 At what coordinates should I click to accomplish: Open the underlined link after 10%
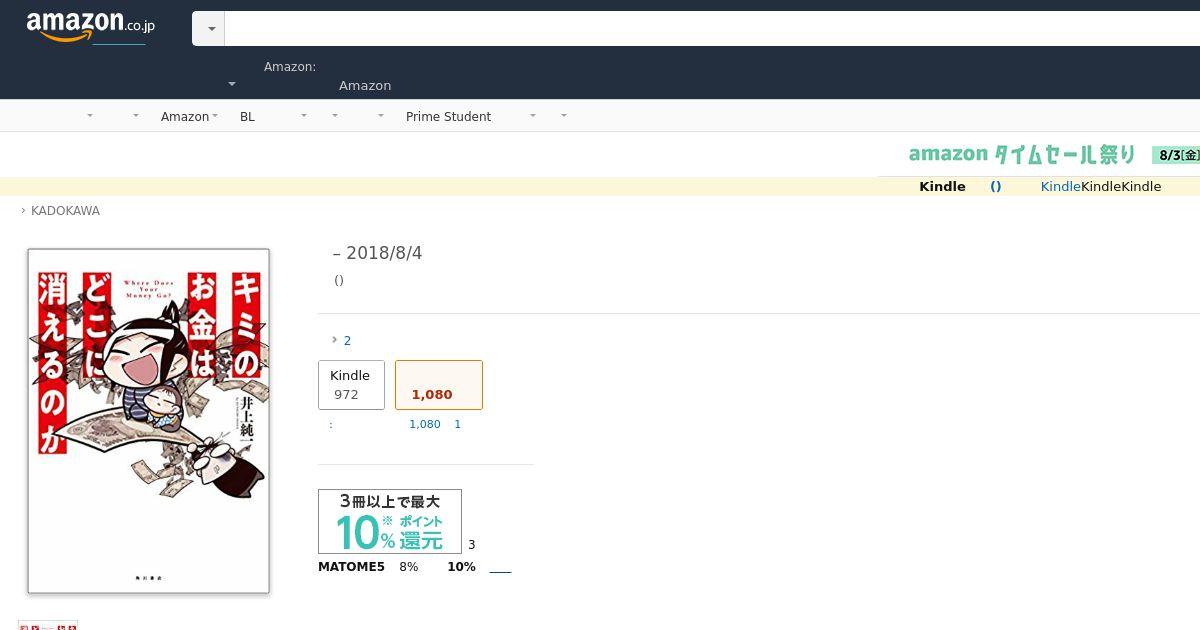coord(500,568)
